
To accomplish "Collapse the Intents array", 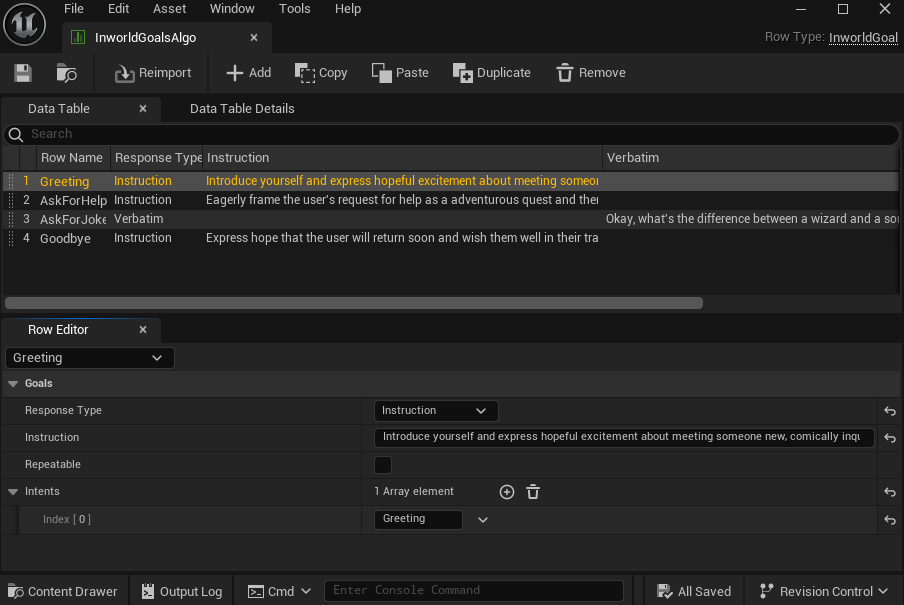I will click(x=13, y=492).
